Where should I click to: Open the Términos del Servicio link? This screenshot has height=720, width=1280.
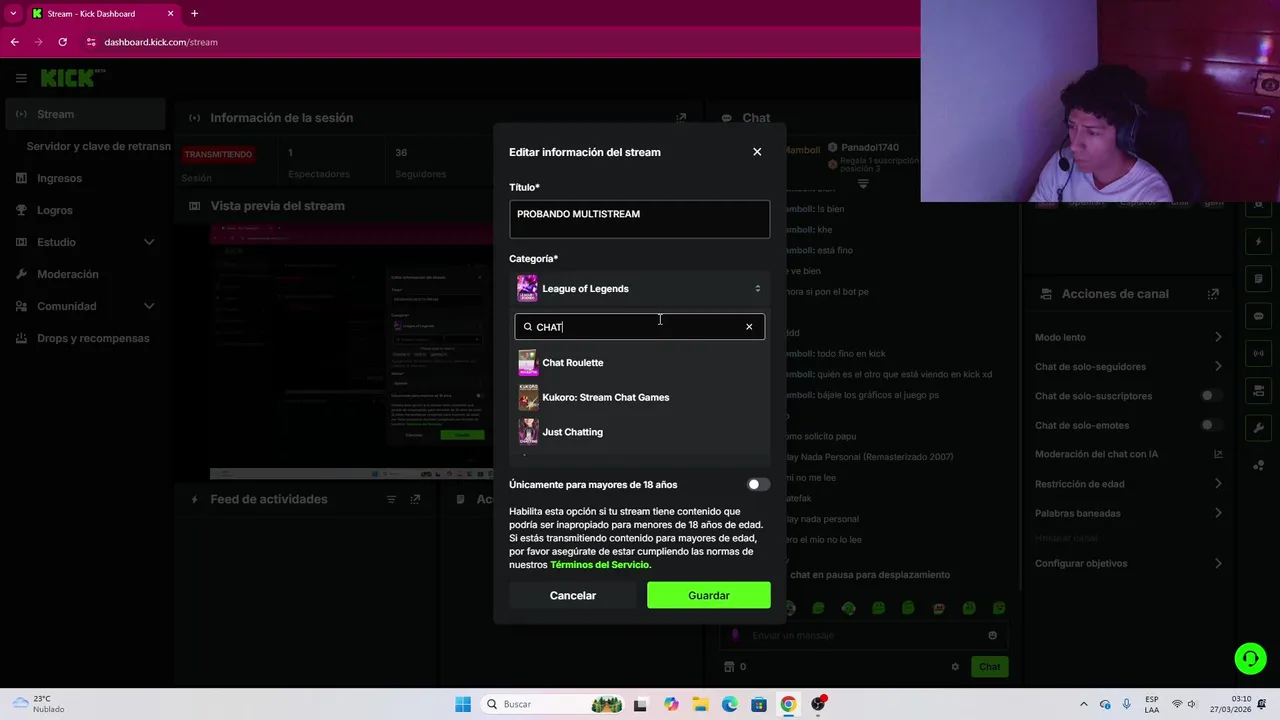click(x=599, y=565)
